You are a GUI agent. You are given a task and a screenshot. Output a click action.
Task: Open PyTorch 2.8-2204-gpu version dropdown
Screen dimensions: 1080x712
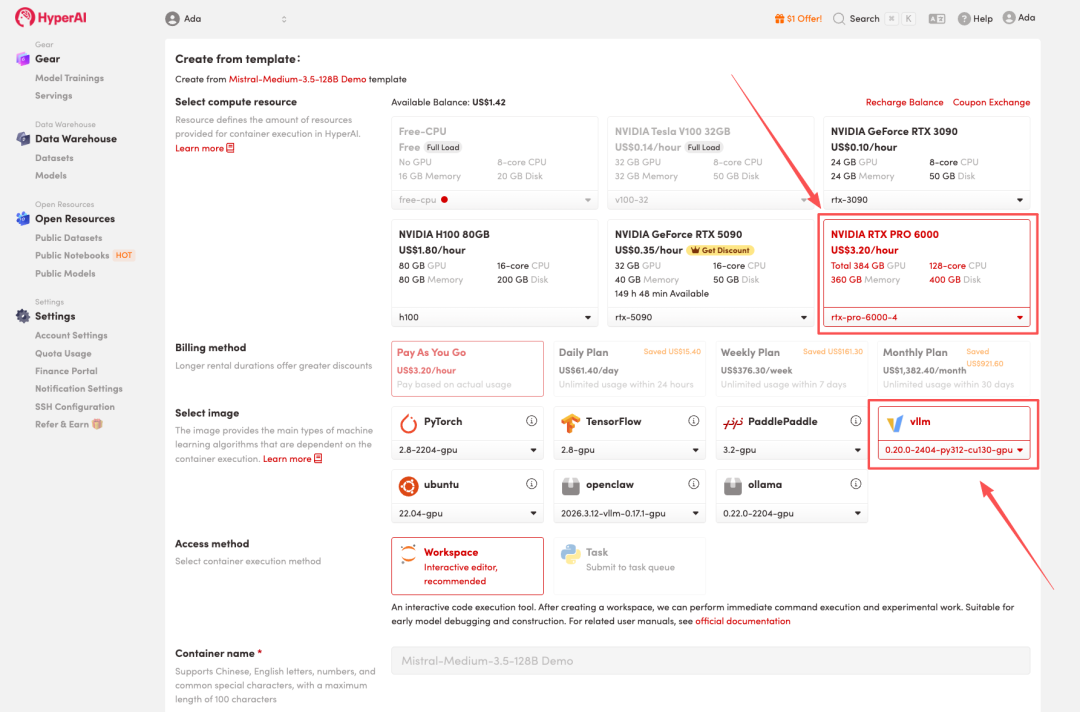(467, 450)
